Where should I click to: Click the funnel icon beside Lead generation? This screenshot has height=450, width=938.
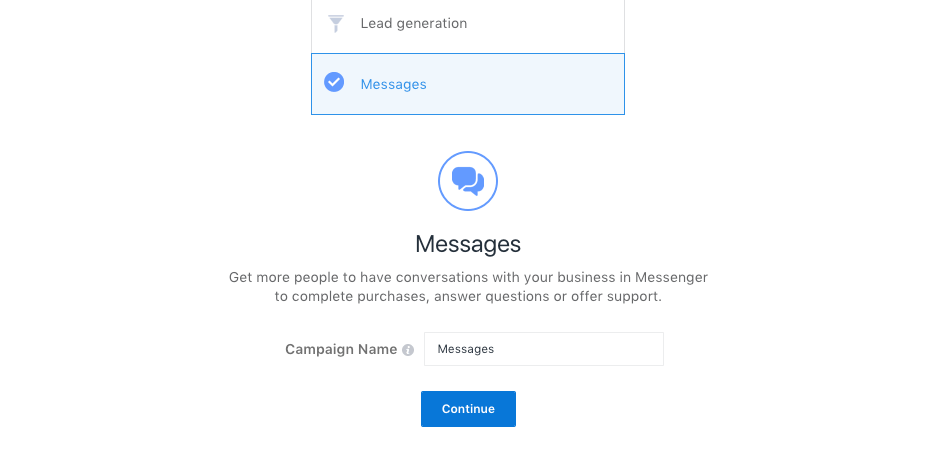tap(336, 23)
